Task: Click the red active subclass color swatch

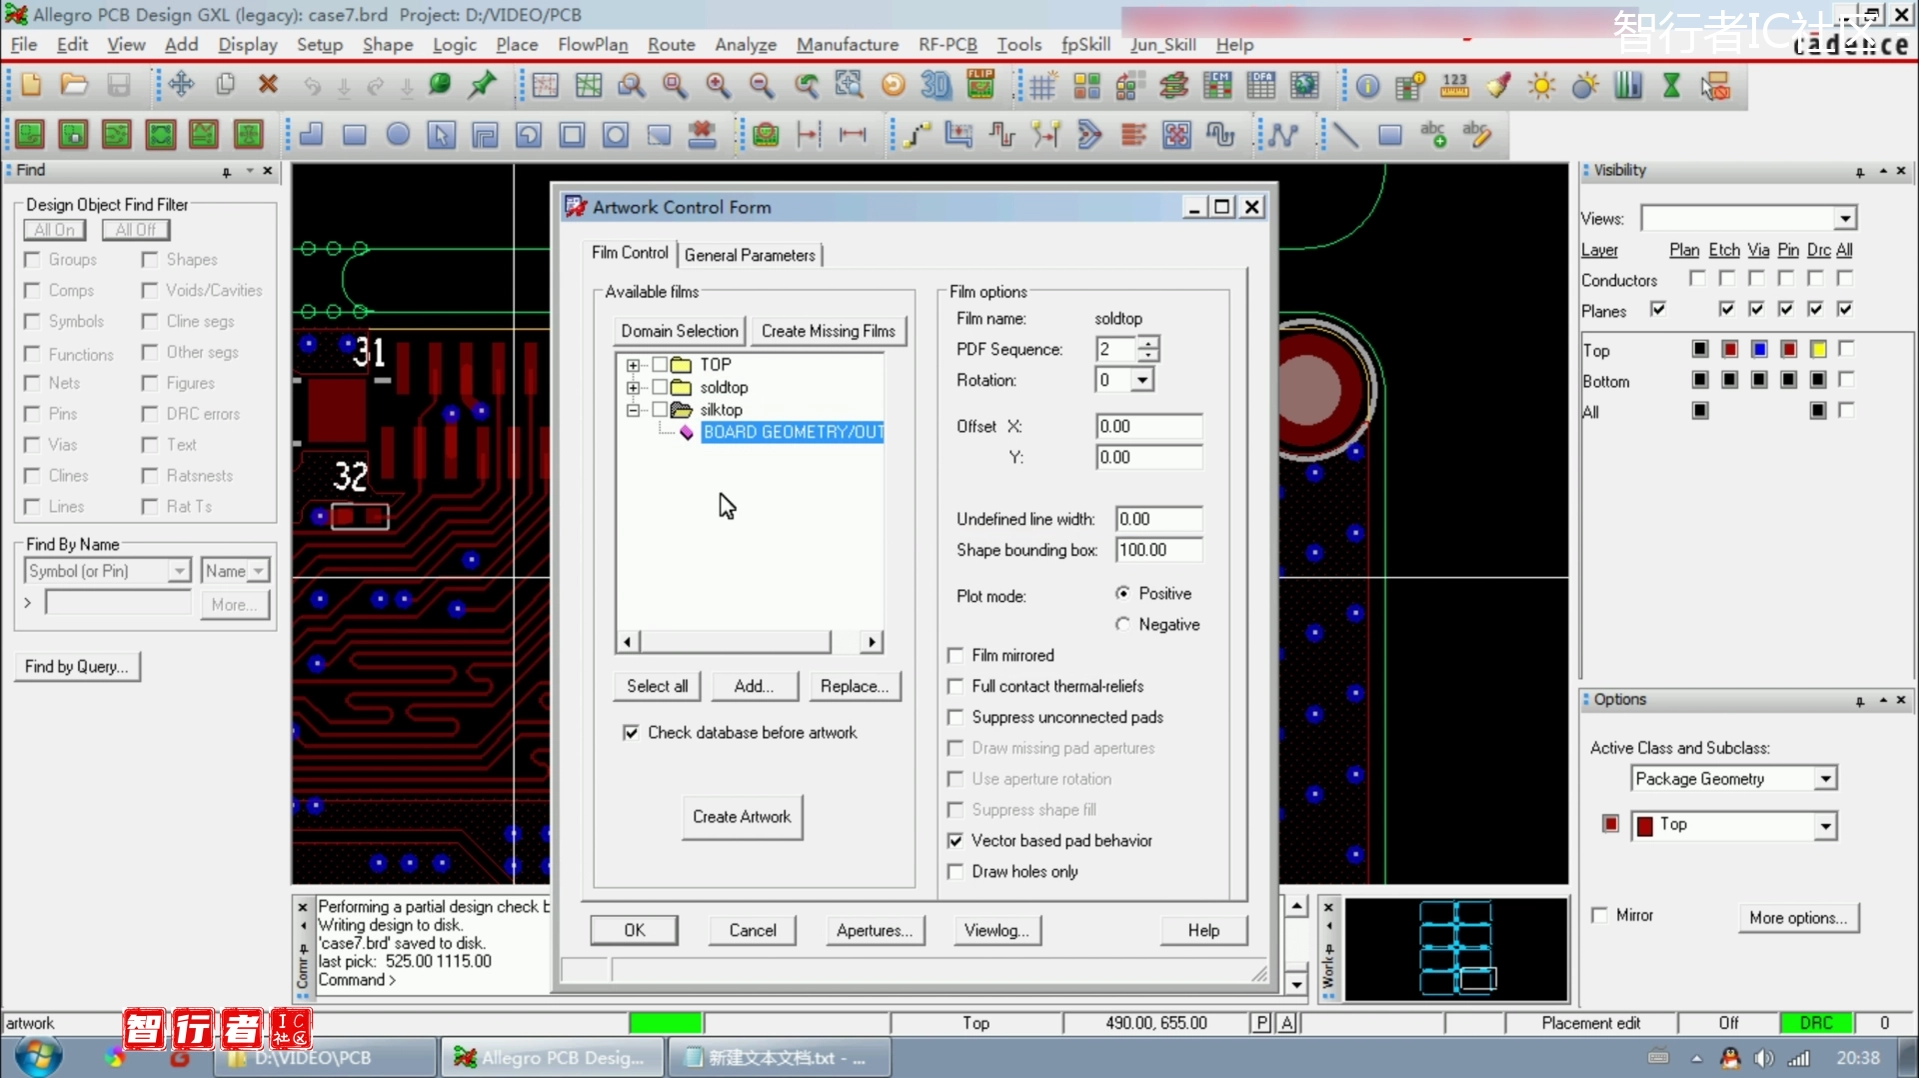Action: [1610, 824]
